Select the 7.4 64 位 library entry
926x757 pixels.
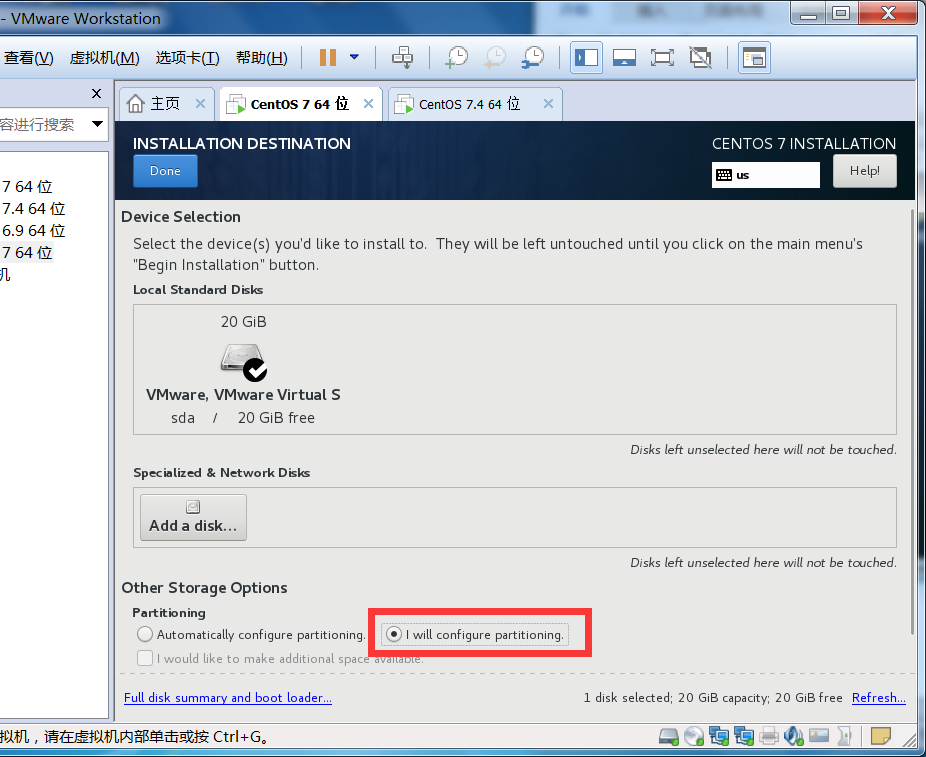33,208
